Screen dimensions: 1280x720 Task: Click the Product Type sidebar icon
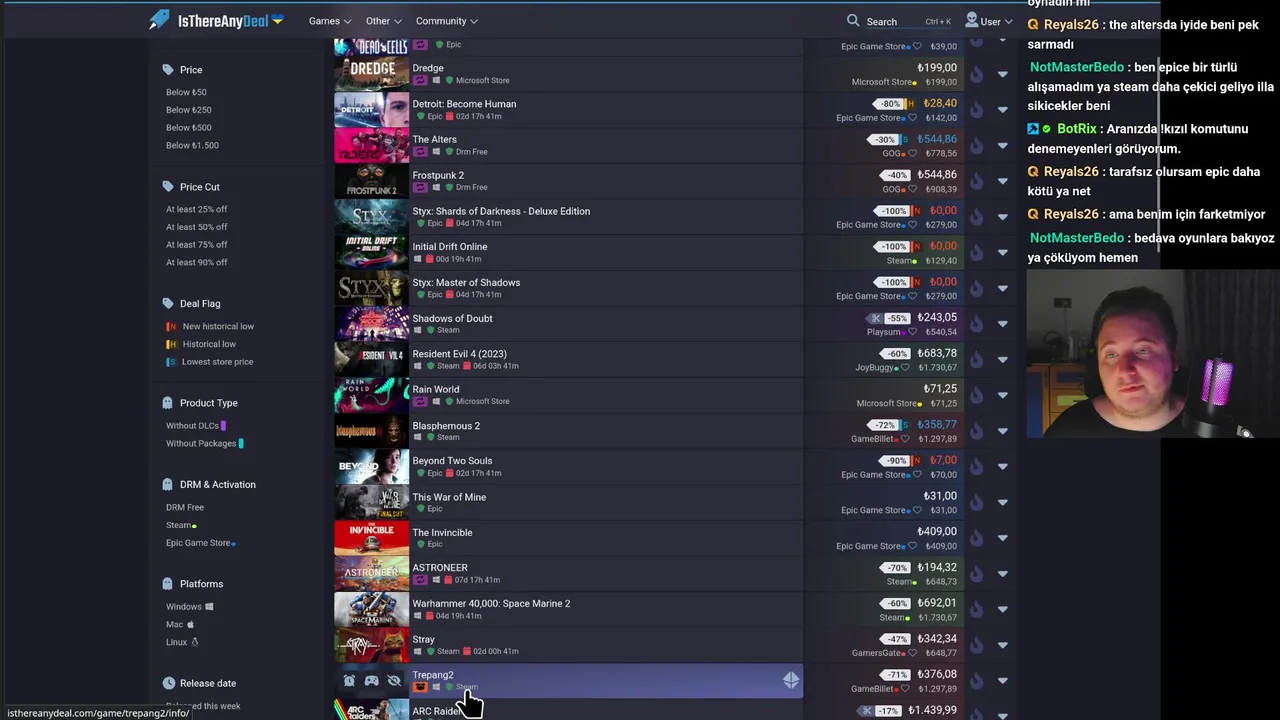pyautogui.click(x=167, y=403)
